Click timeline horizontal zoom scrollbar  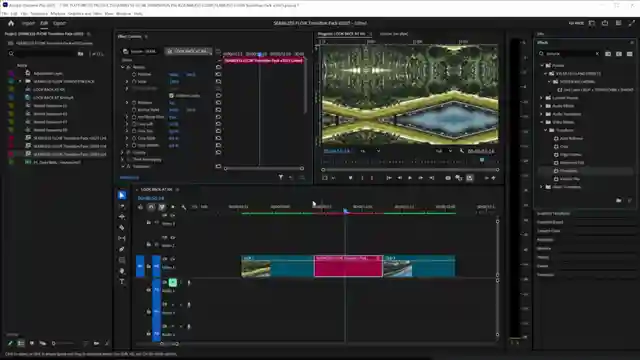coord(169,344)
